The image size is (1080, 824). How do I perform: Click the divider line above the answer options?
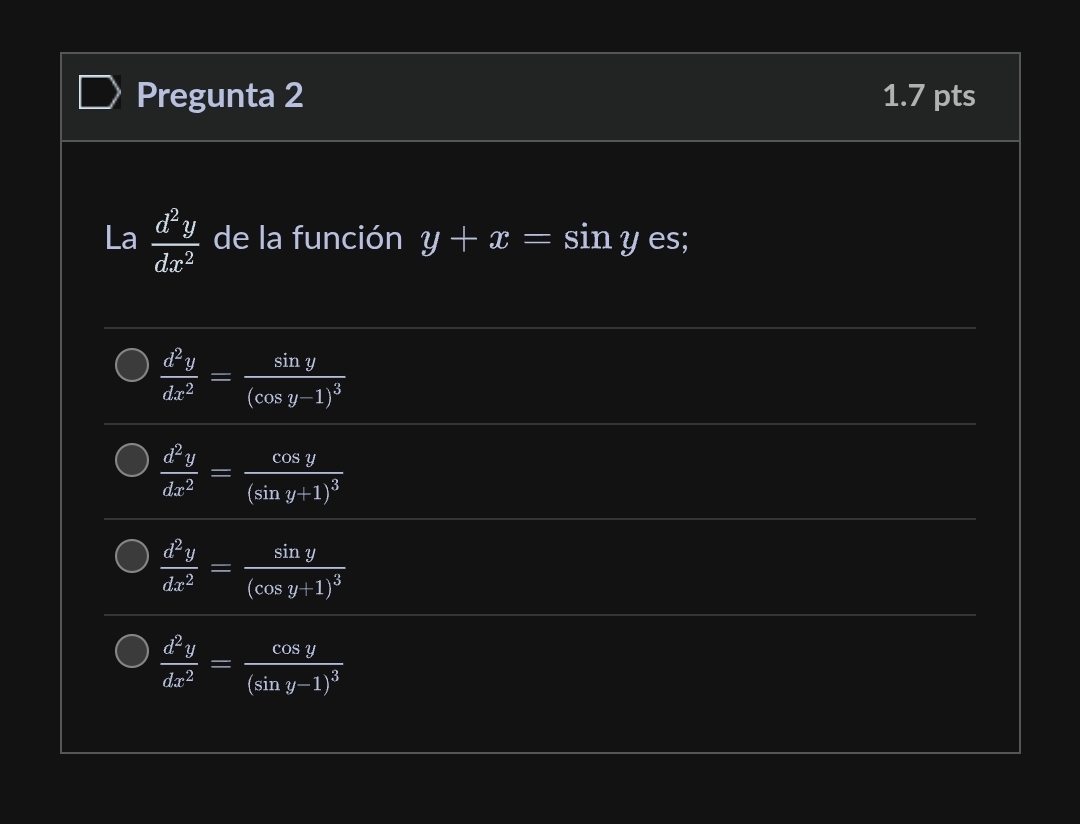point(540,327)
